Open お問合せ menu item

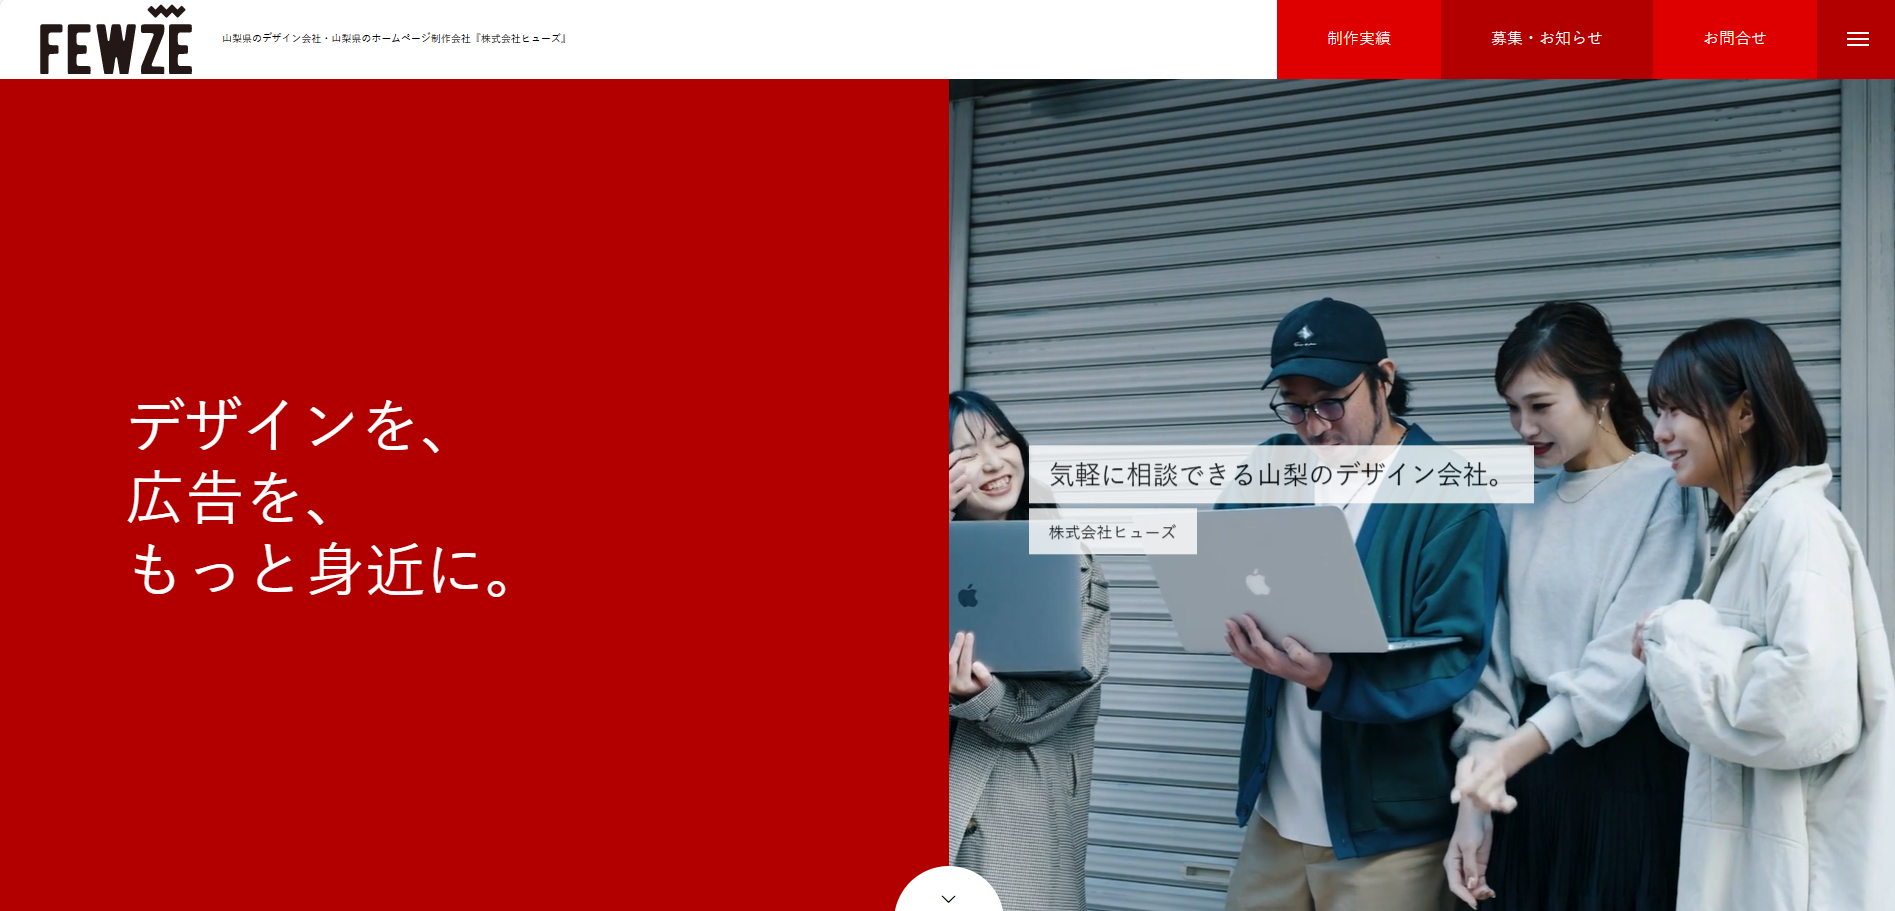pos(1734,39)
